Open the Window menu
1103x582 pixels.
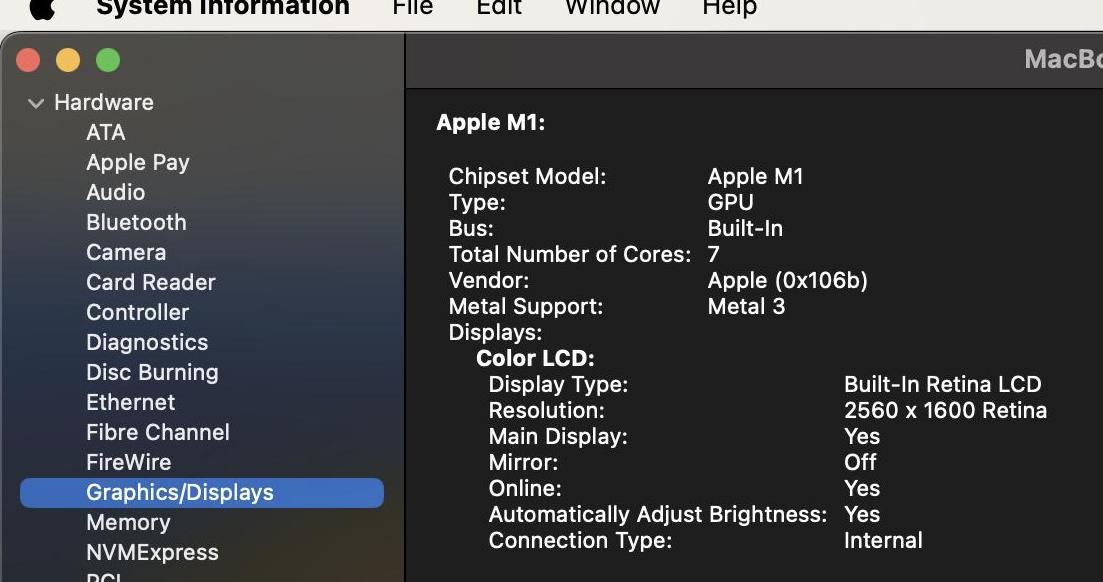pos(612,8)
